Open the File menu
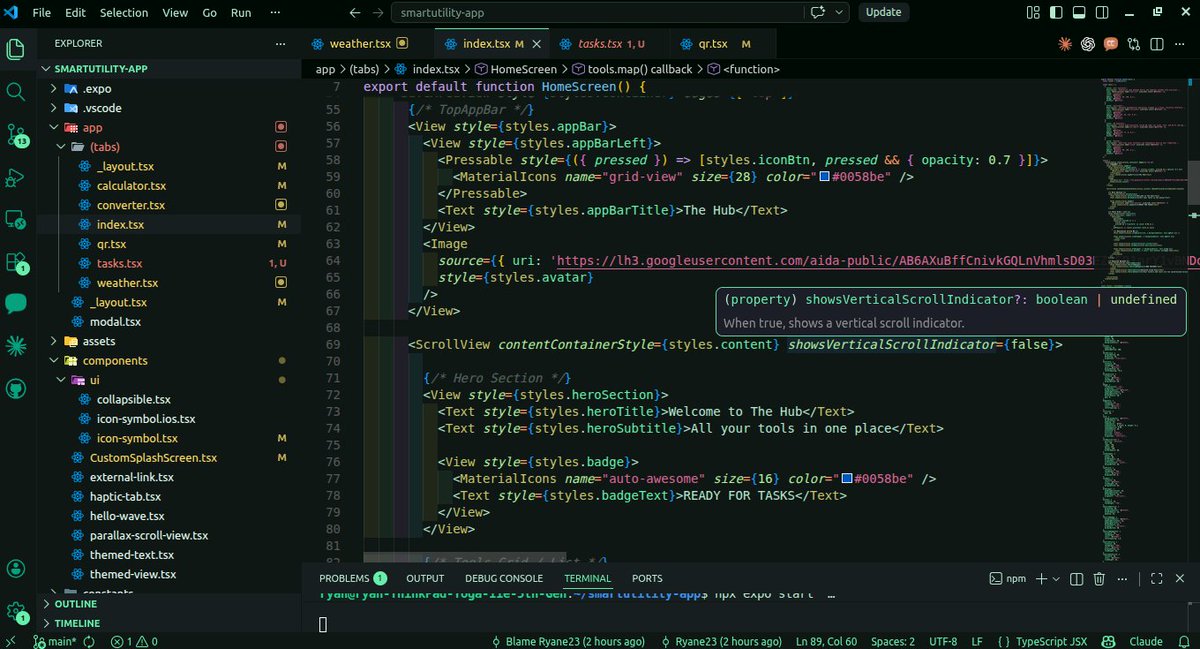1200x649 pixels. coord(41,12)
